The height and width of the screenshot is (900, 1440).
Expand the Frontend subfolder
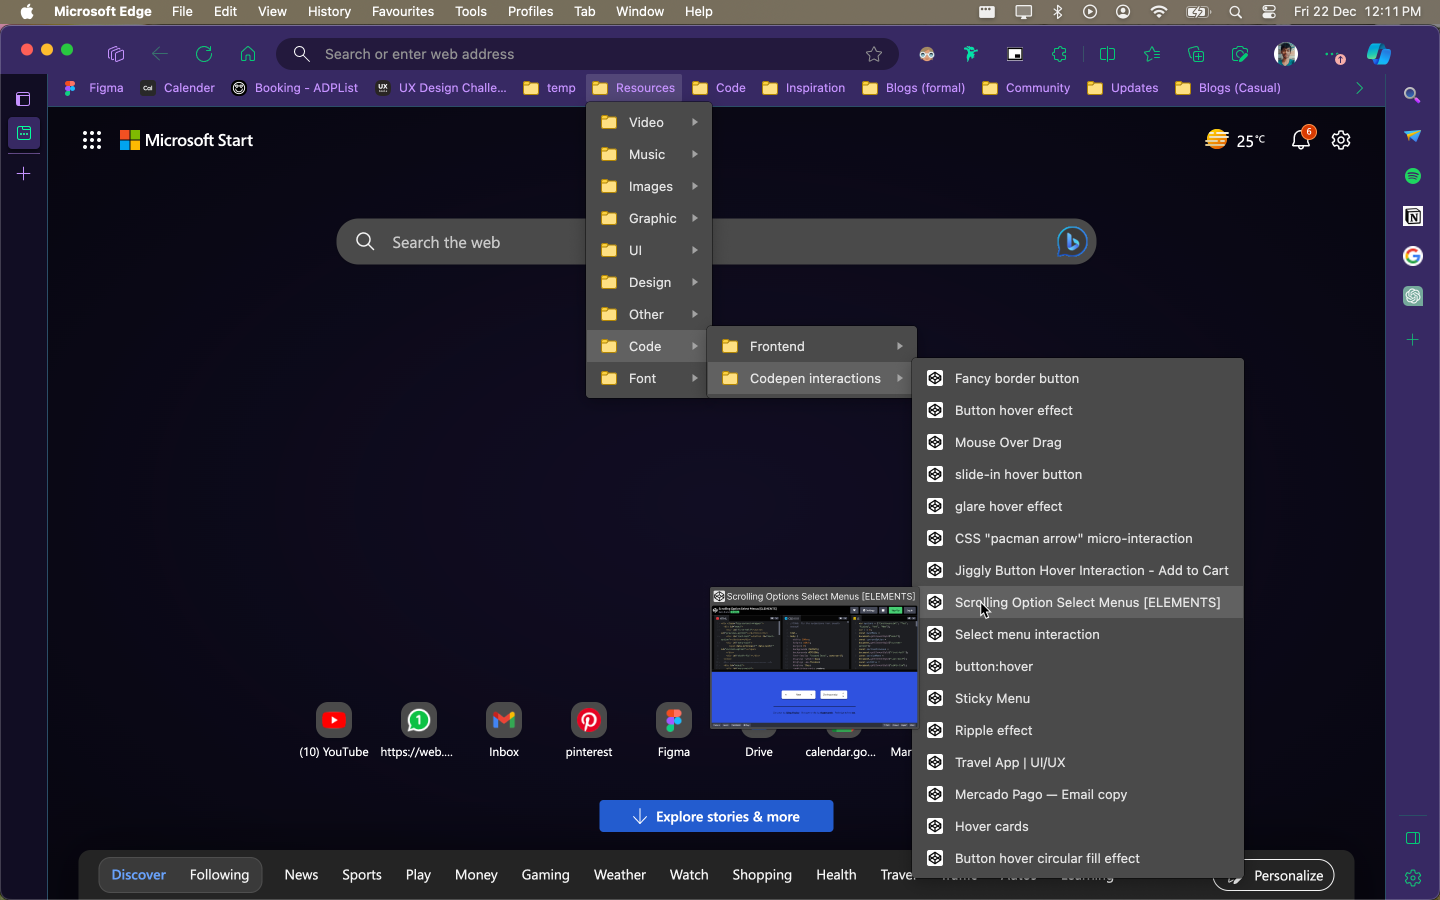tap(812, 346)
